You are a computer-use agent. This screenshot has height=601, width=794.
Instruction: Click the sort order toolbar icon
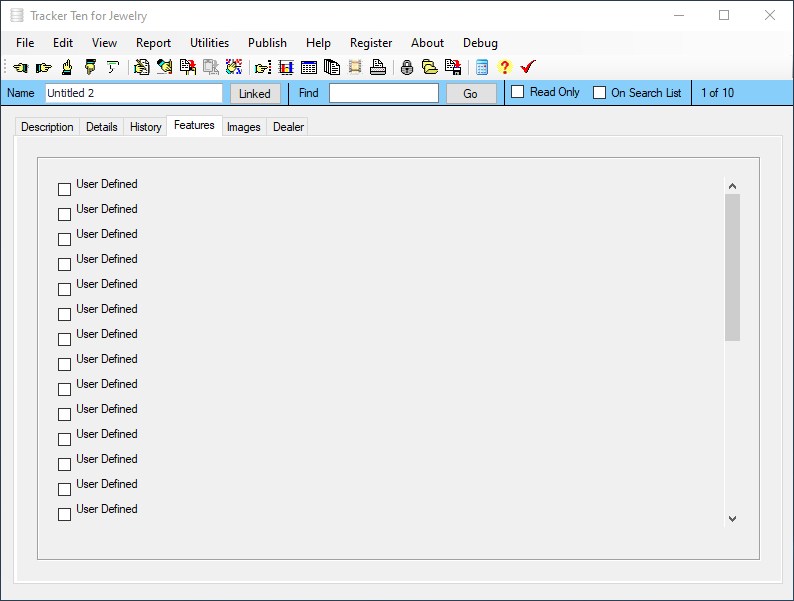(113, 67)
